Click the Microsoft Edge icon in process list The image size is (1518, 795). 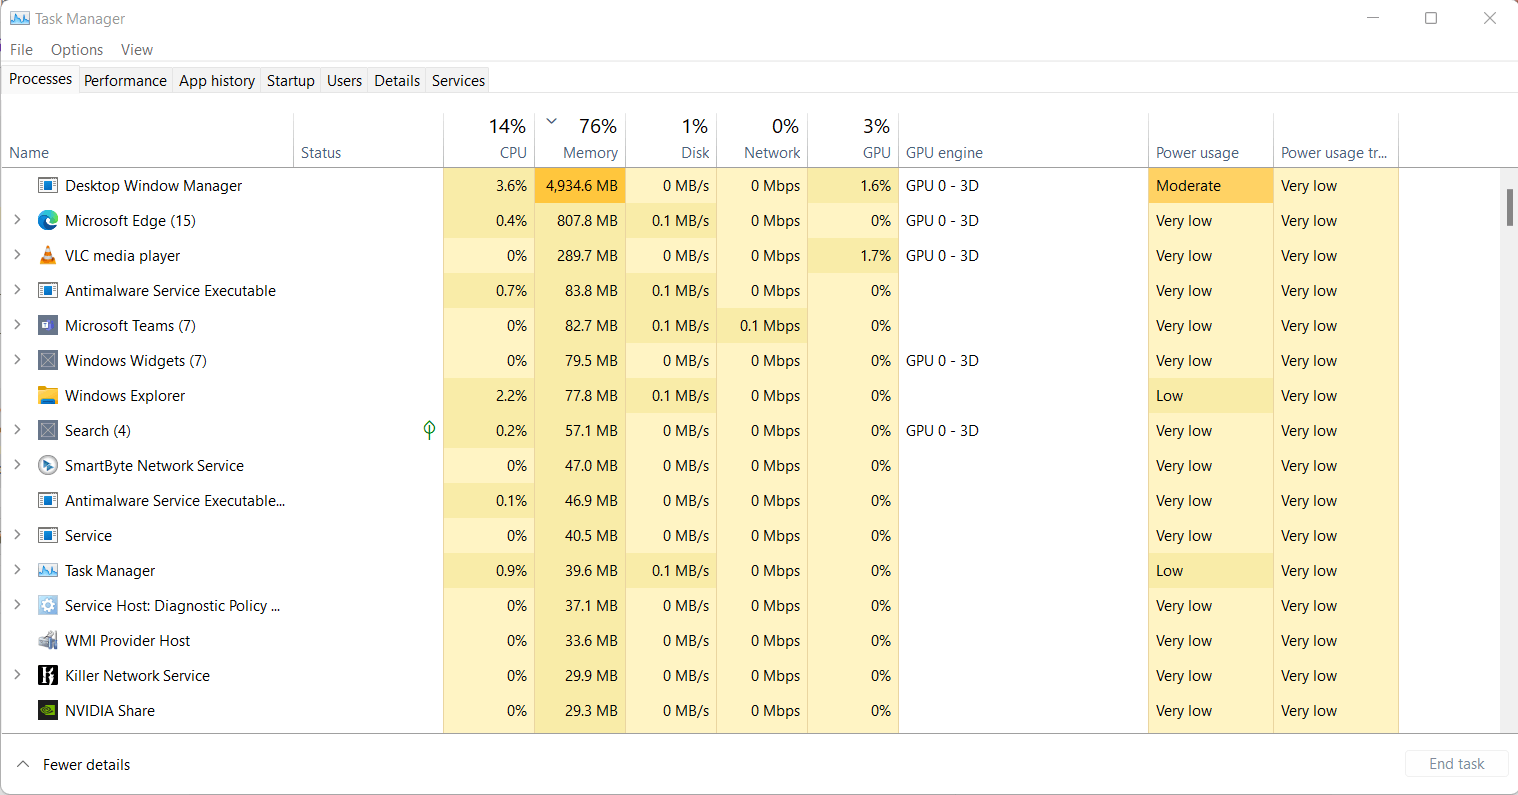pos(47,221)
